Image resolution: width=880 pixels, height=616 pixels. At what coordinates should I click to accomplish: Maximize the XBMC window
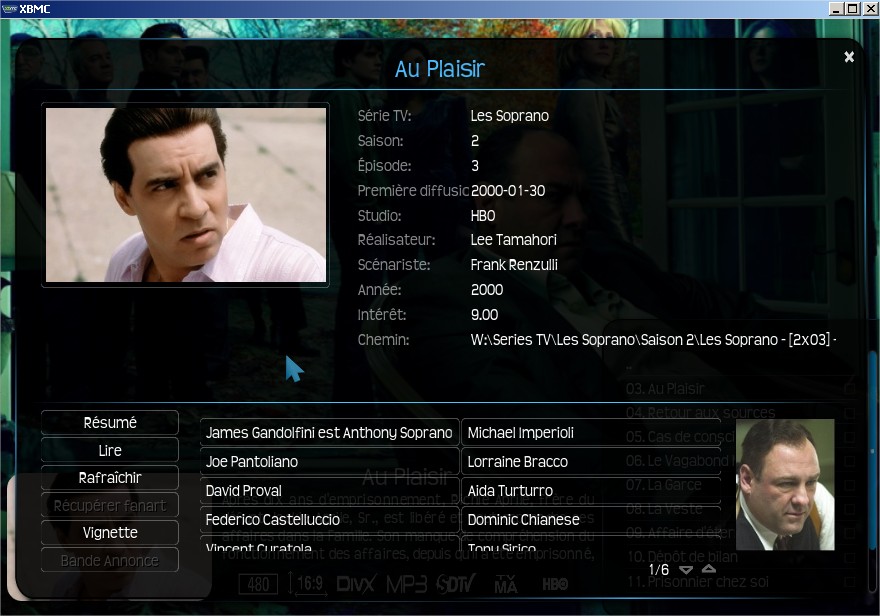tap(852, 8)
